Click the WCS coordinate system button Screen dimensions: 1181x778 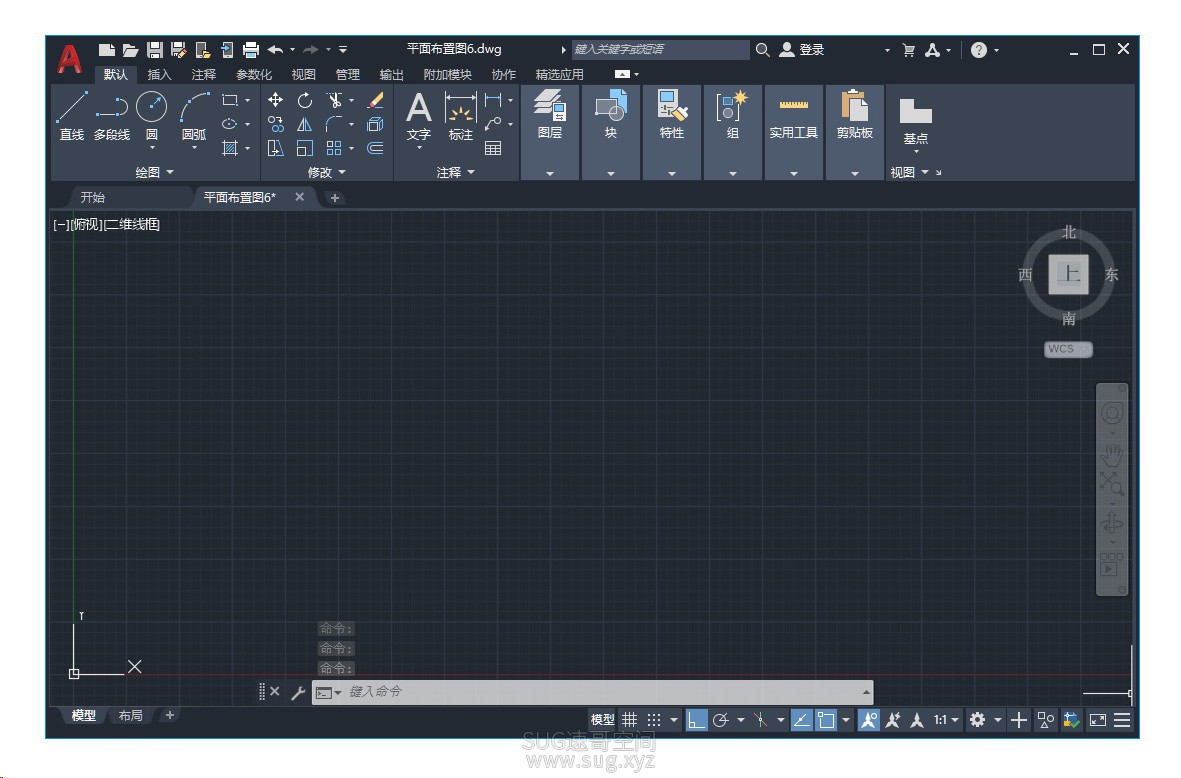tap(1067, 349)
